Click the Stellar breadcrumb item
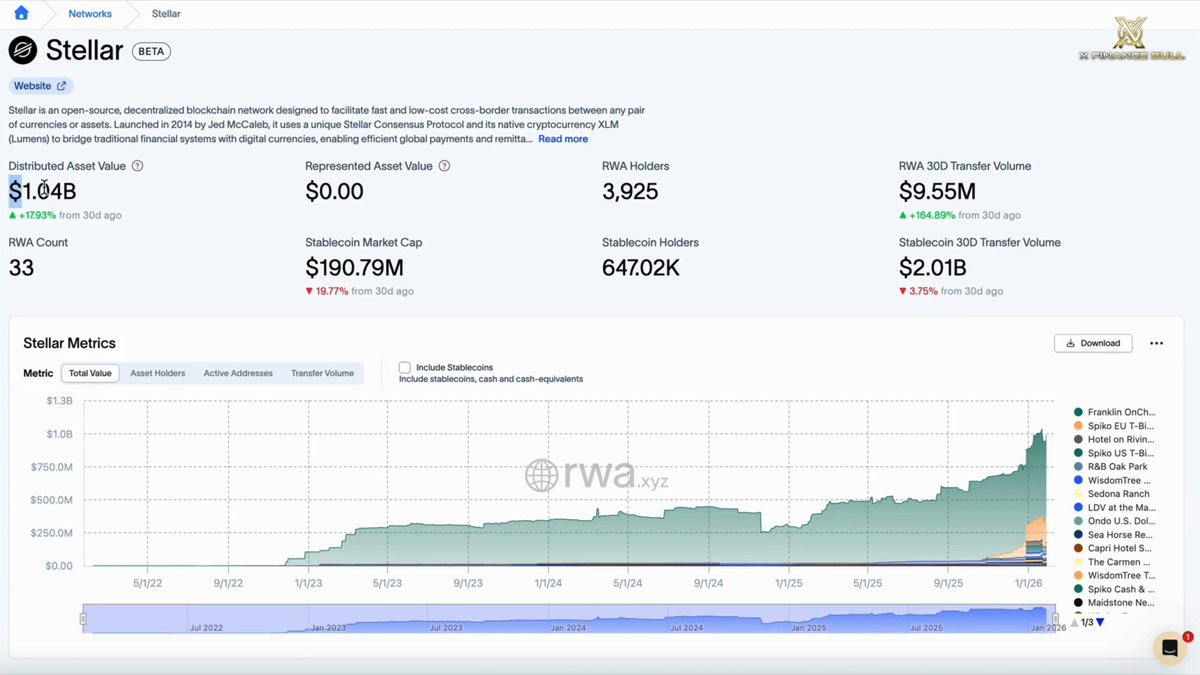This screenshot has width=1200, height=675. click(x=166, y=14)
